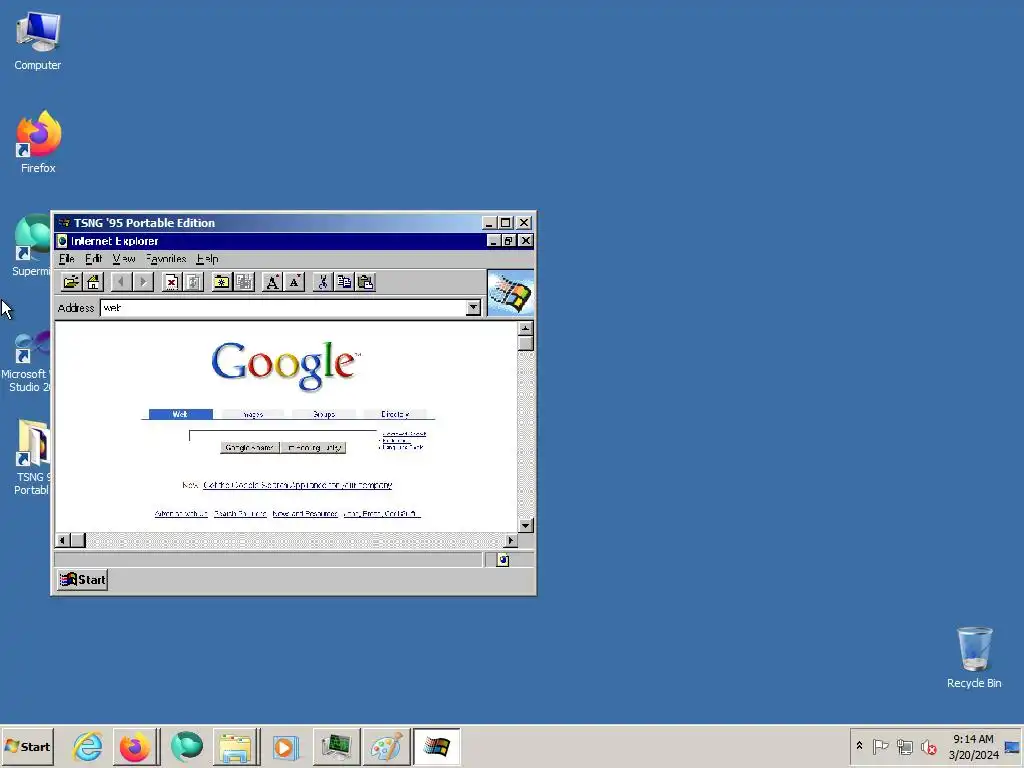The height and width of the screenshot is (768, 1024).
Task: Open the View menu in Internet Explorer
Action: coord(123,259)
